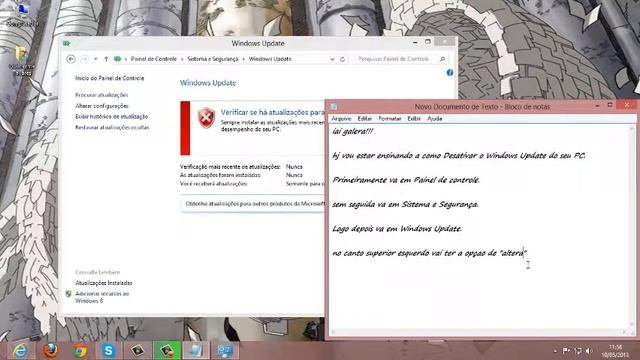Click the Windows Update address bar icon

coord(118,59)
